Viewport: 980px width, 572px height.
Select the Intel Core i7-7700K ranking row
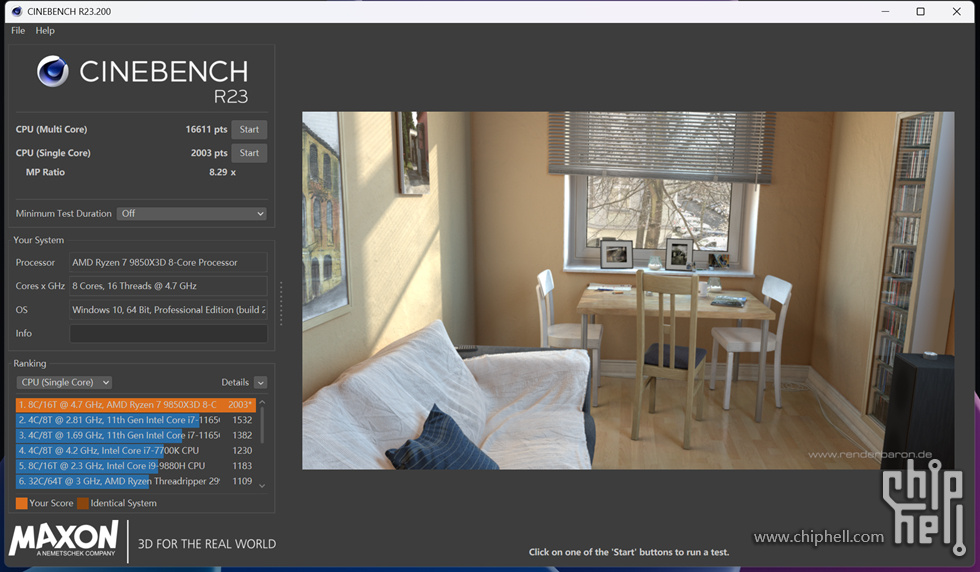coord(120,451)
